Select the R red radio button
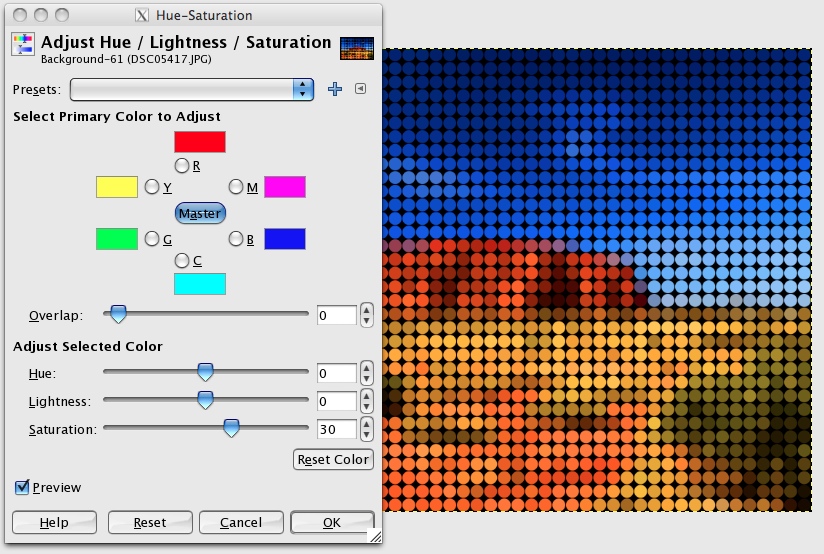This screenshot has height=554, width=824. 182,166
